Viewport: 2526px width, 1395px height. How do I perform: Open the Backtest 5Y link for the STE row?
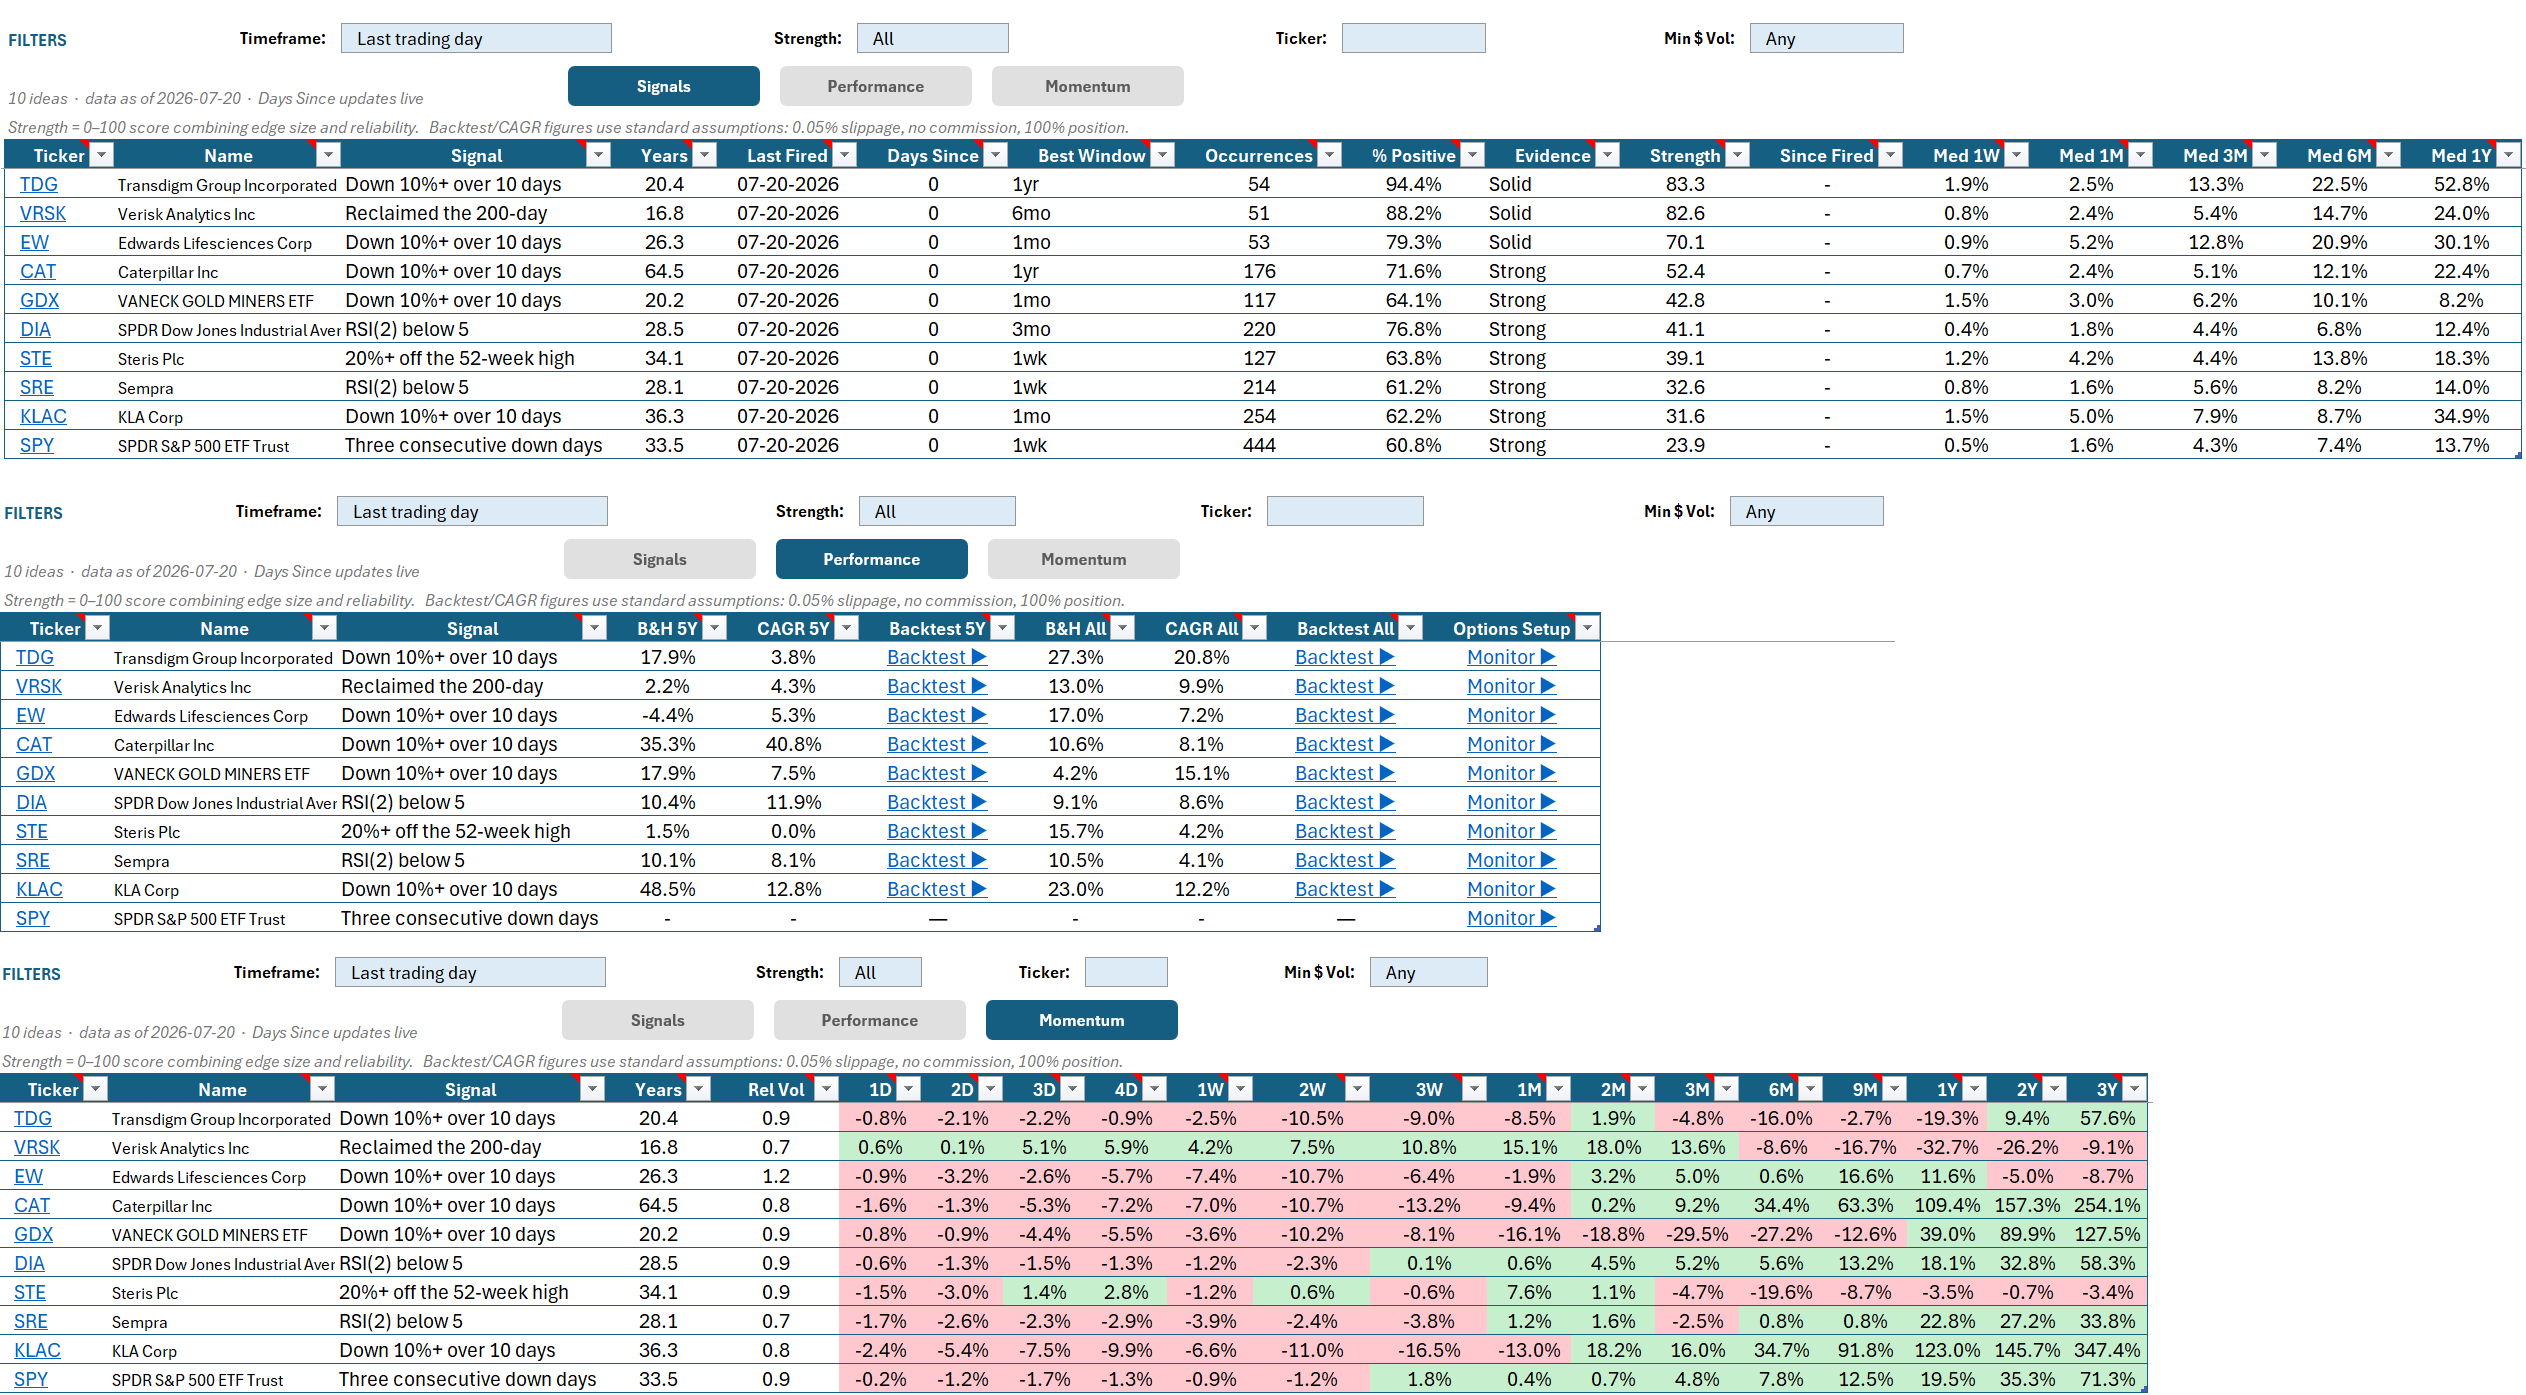[937, 831]
